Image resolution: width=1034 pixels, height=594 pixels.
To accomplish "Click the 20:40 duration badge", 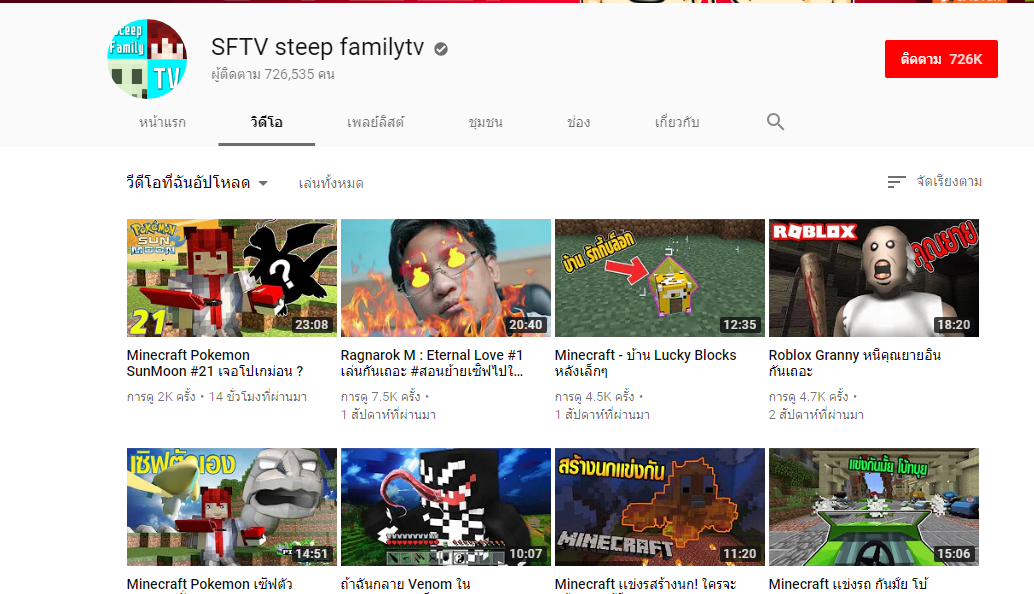I will [x=526, y=324].
